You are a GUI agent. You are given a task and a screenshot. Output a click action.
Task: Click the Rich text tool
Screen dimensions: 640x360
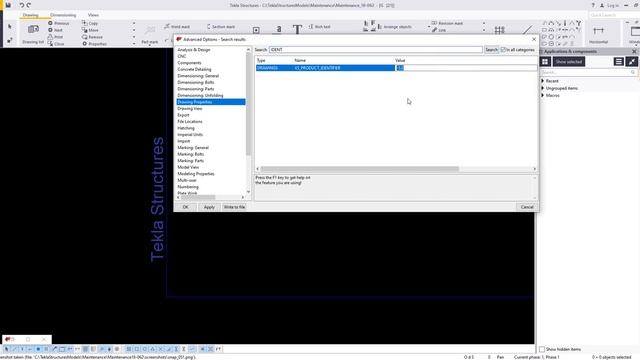tap(320, 27)
